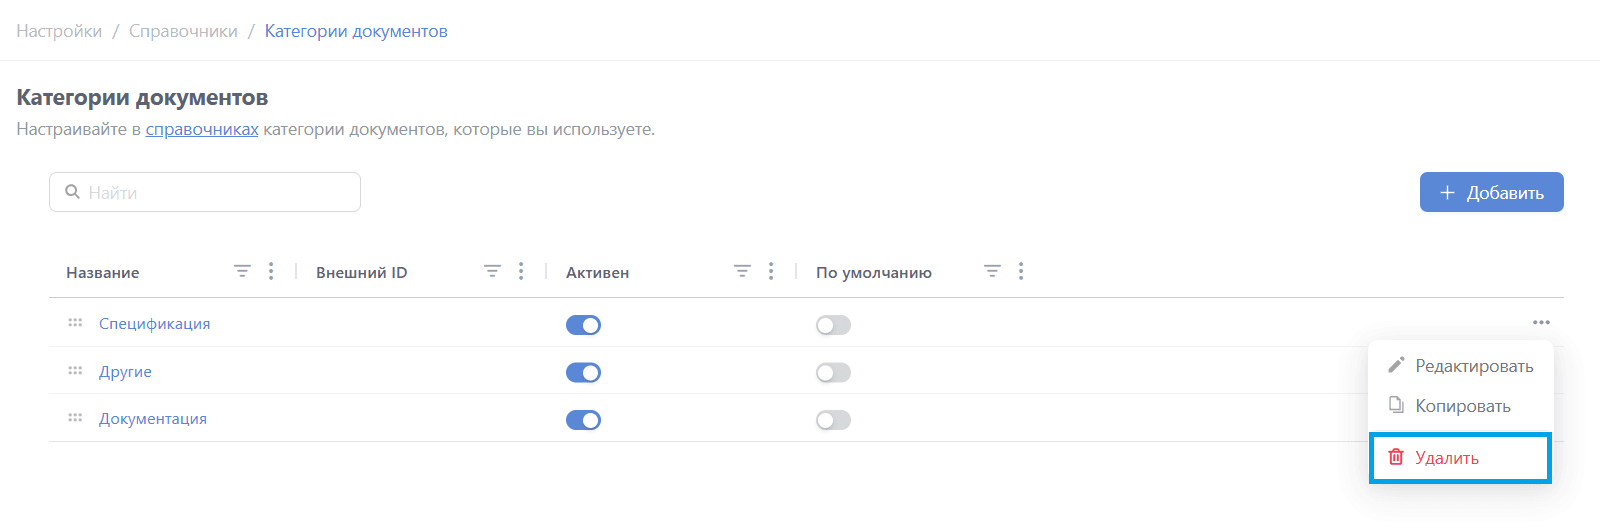Viewport: 1600px width, 529px height.
Task: Click the drag handle next to Другие
Action: click(x=75, y=371)
